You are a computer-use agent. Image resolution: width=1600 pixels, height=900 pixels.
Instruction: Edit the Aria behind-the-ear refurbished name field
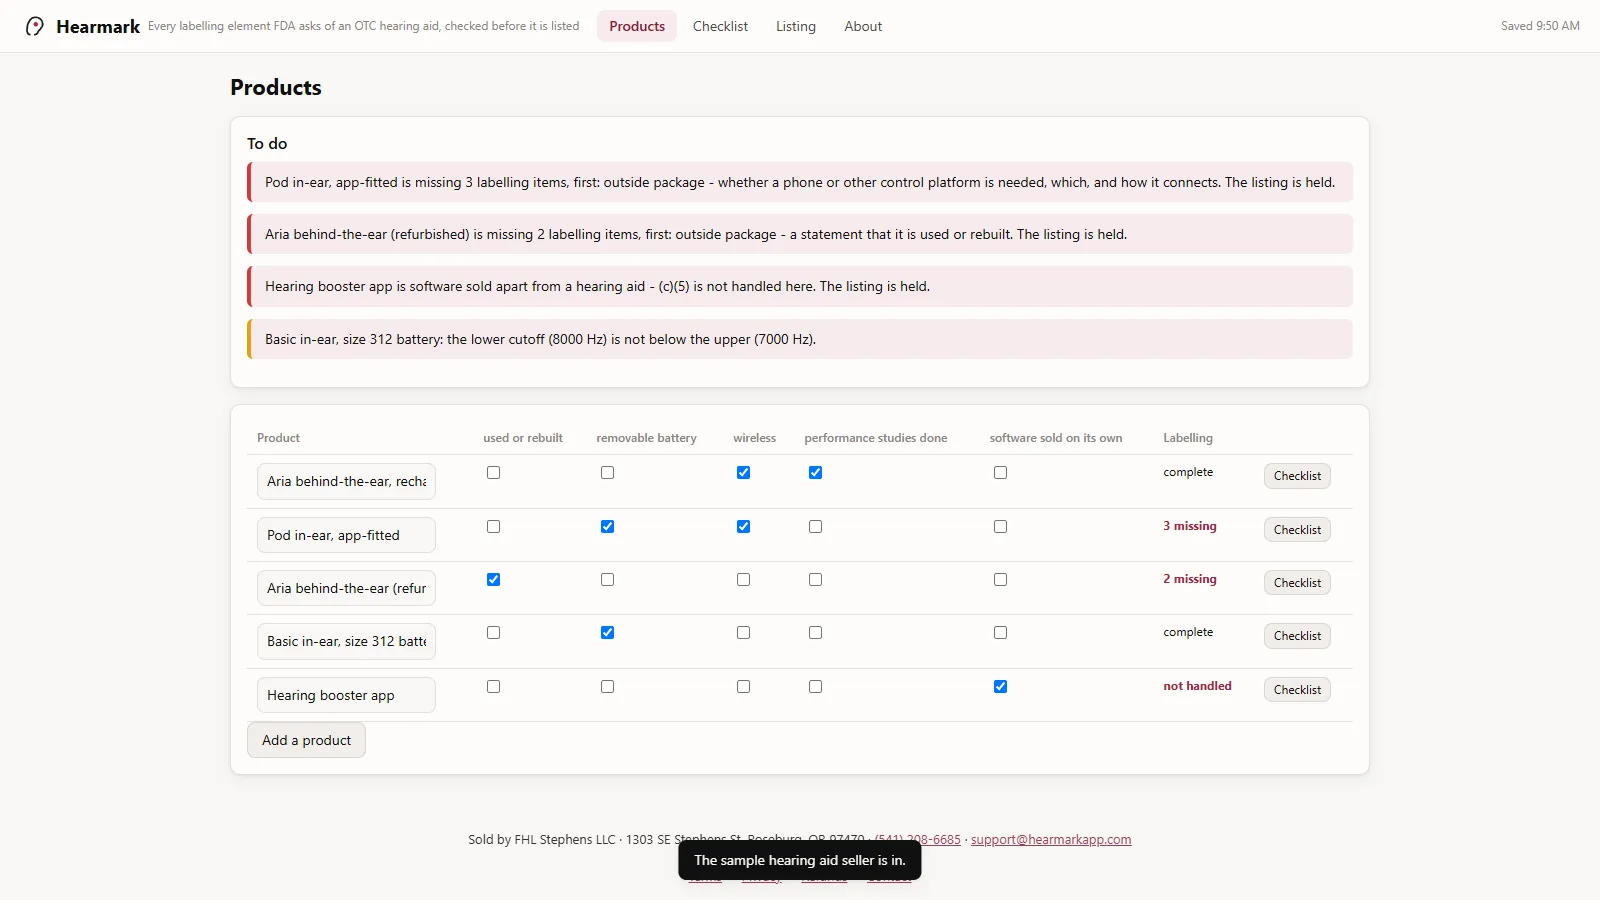coord(346,588)
